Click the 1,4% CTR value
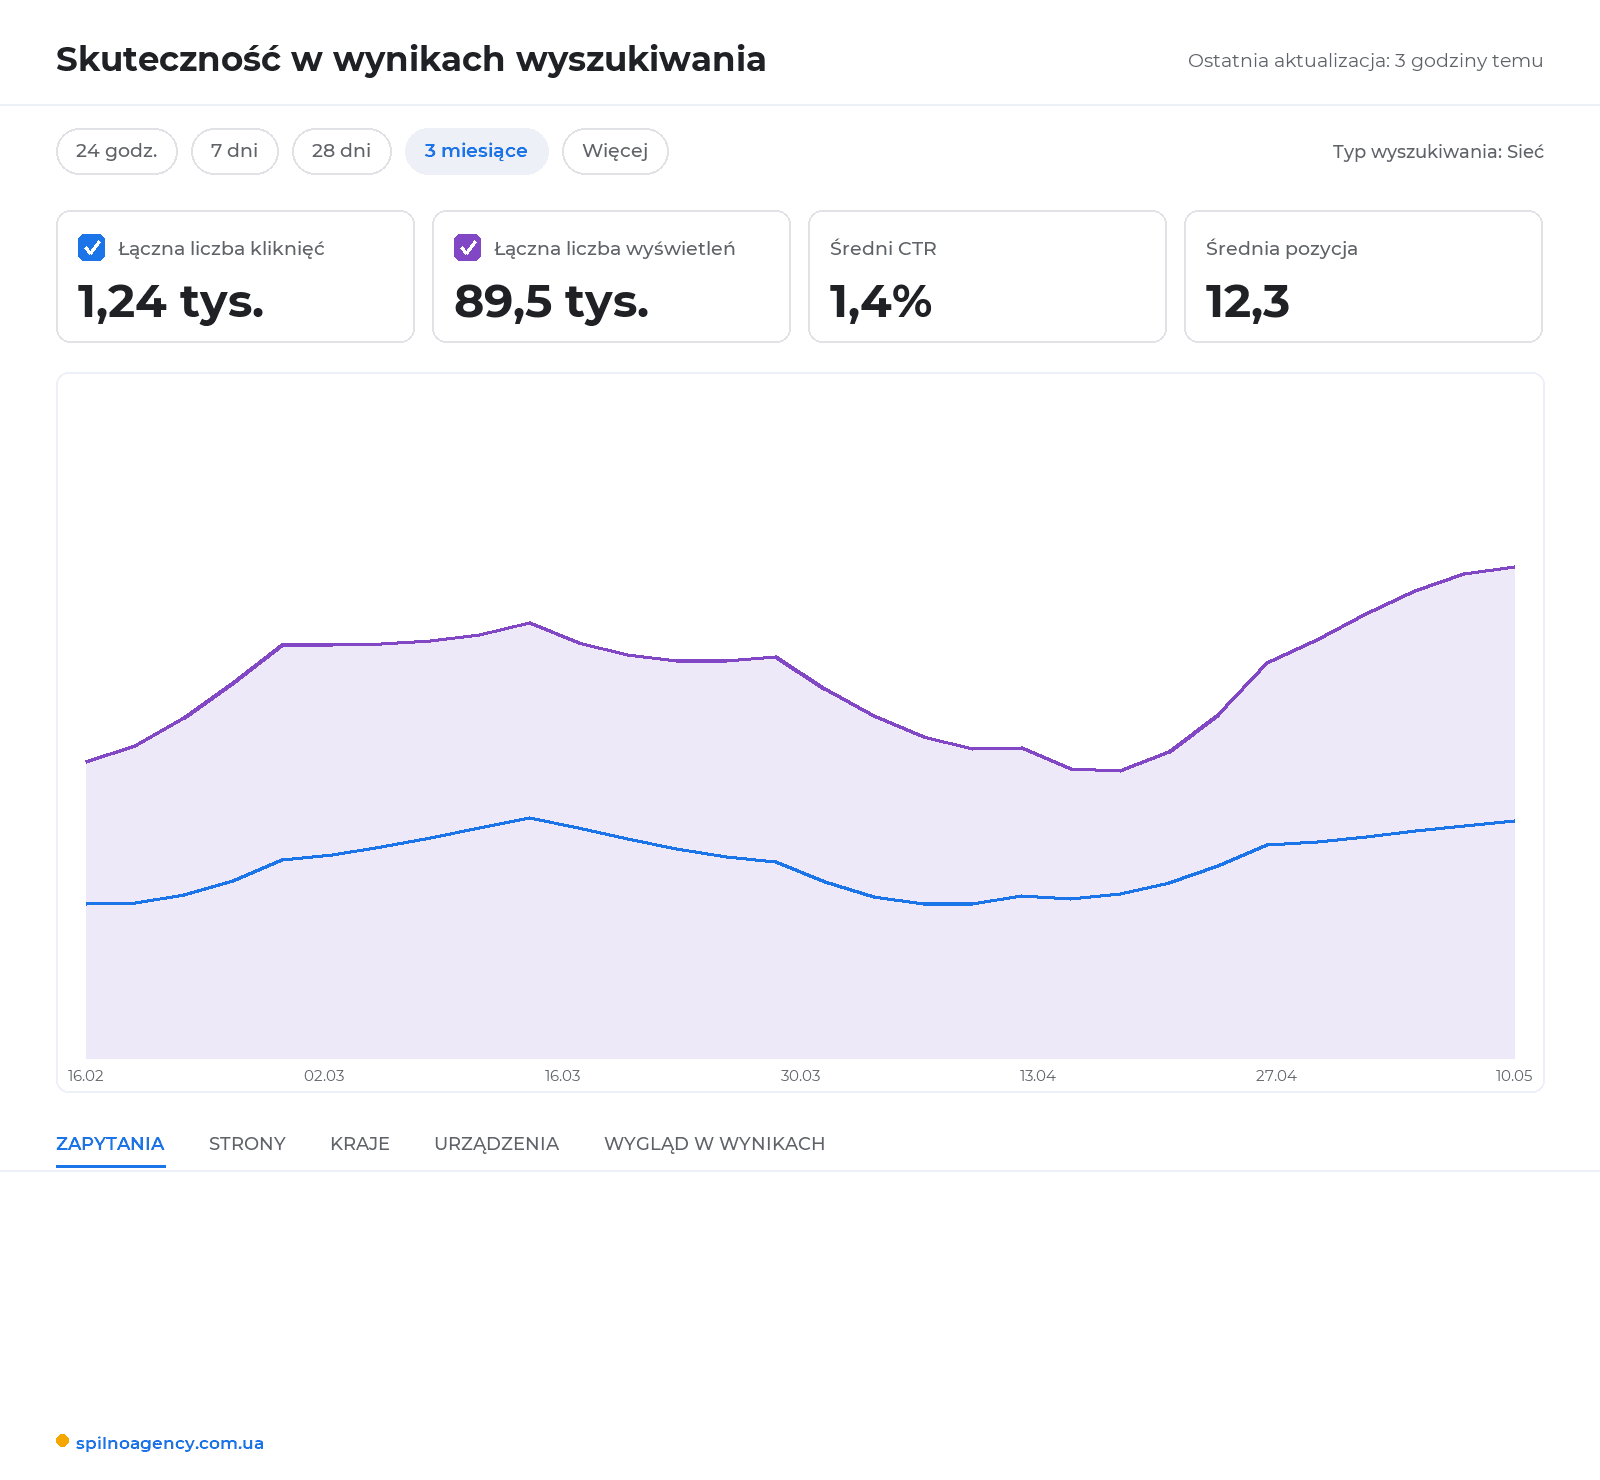 tap(880, 301)
